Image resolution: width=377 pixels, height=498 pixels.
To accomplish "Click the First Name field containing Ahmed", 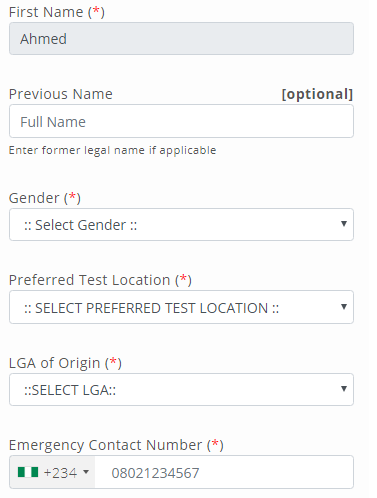I will [181, 39].
